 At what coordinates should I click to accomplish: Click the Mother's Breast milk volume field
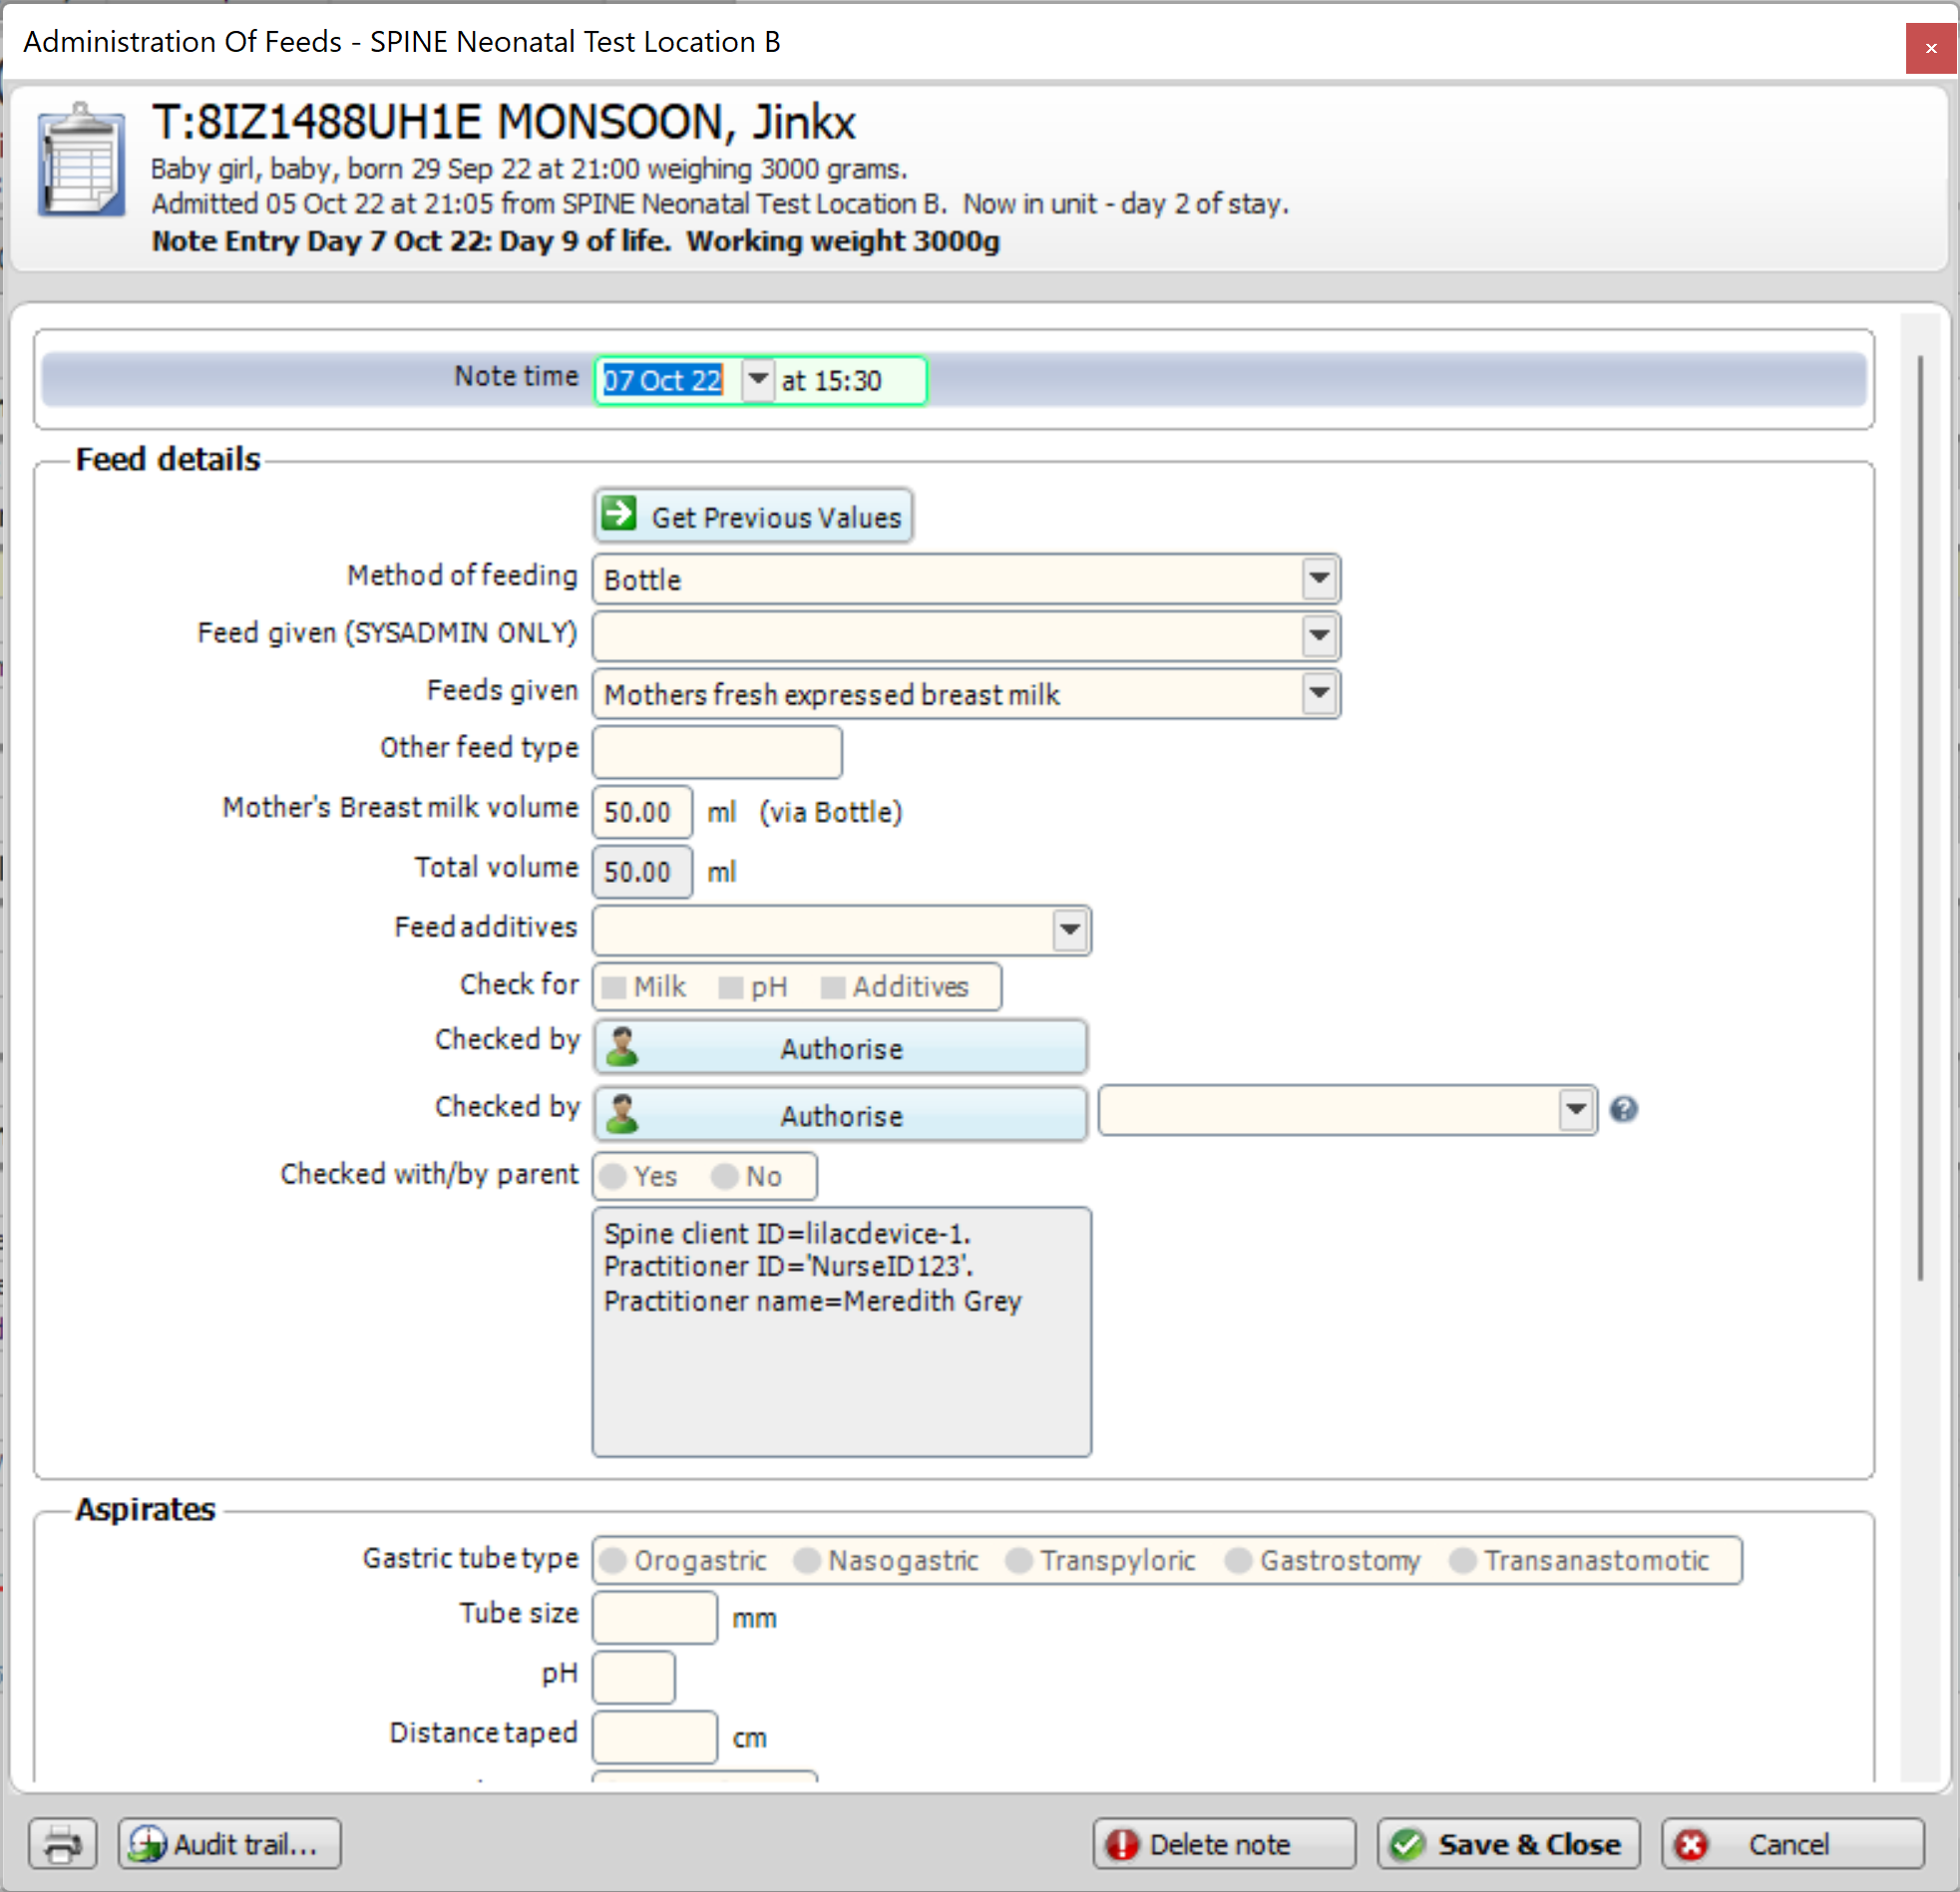tap(642, 811)
